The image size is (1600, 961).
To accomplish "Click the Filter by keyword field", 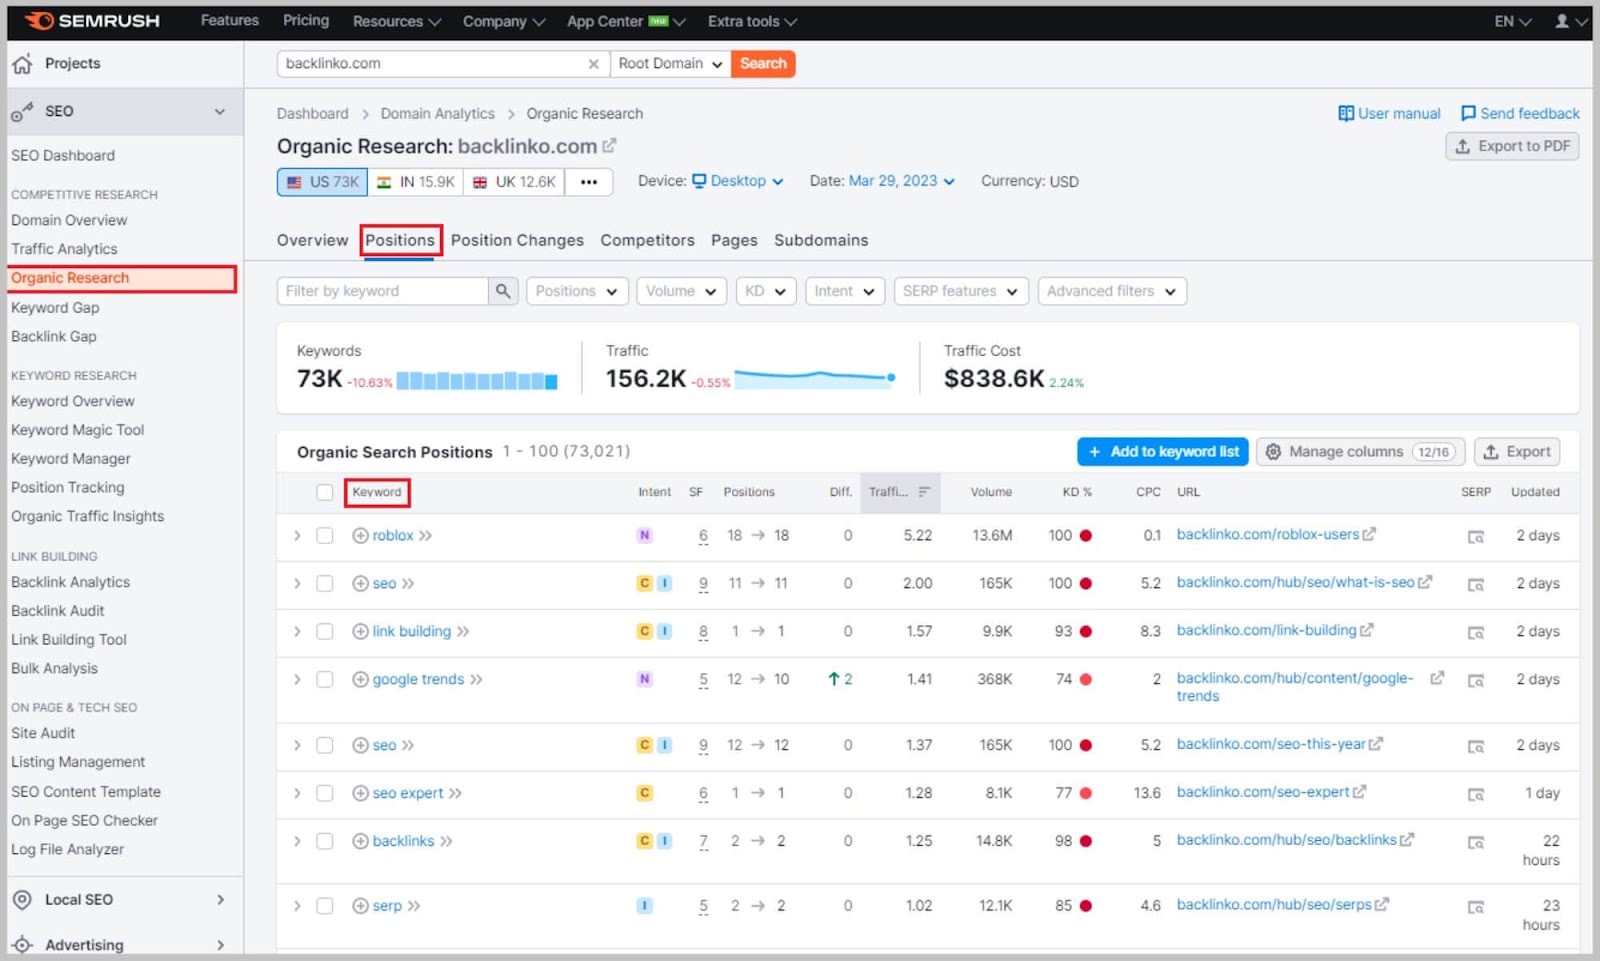I will tap(383, 291).
